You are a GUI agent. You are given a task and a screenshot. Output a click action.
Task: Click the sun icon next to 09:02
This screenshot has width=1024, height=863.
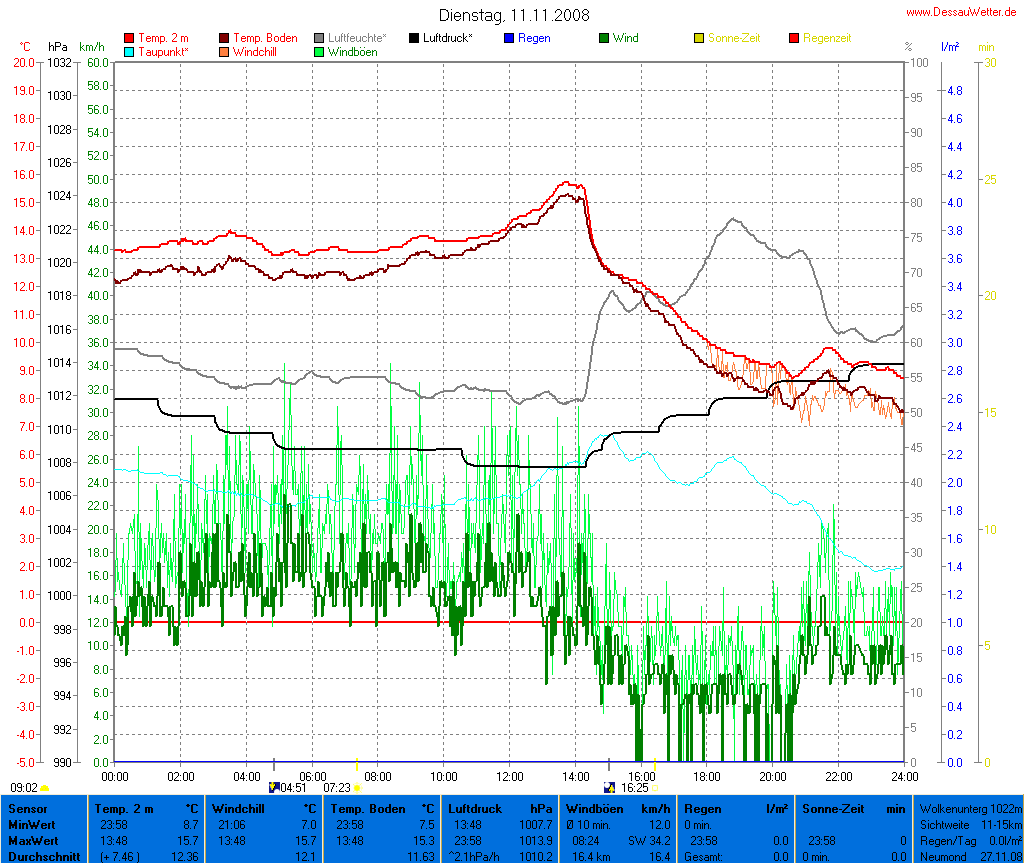[x=45, y=788]
